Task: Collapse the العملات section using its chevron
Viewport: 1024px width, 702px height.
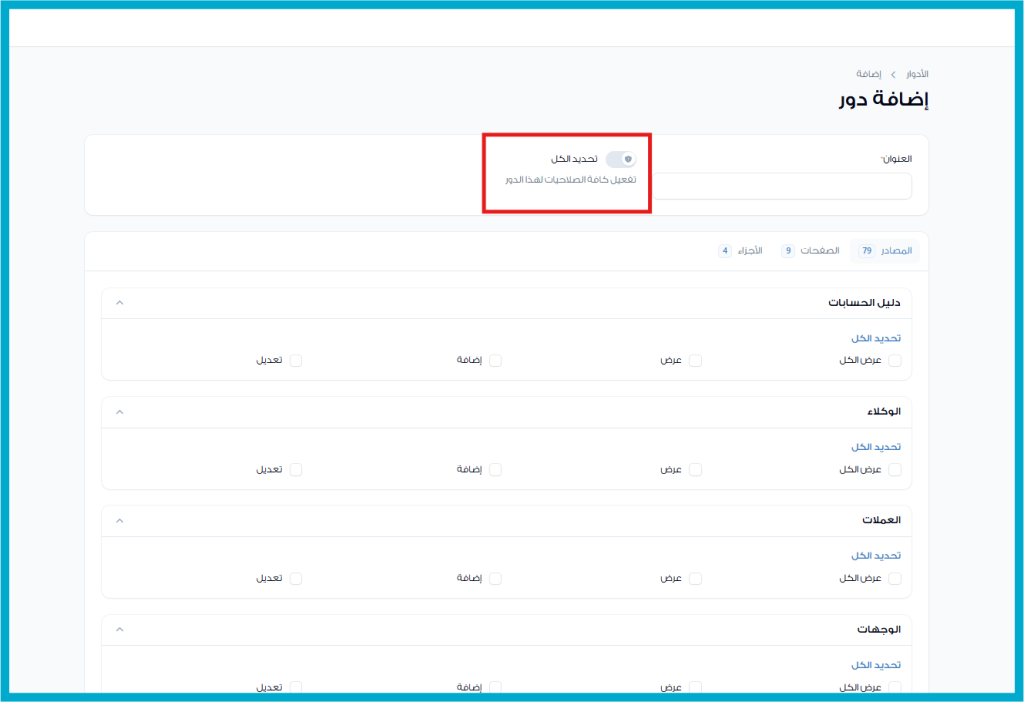Action: pyautogui.click(x=120, y=521)
